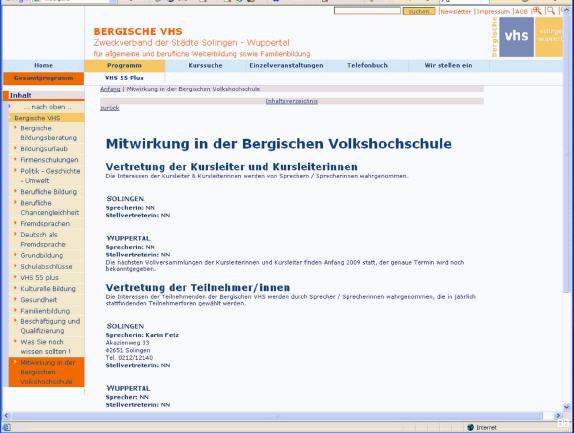The width and height of the screenshot is (574, 433).
Task: Open Firmenschulungen in sidebar
Action: click(x=49, y=160)
